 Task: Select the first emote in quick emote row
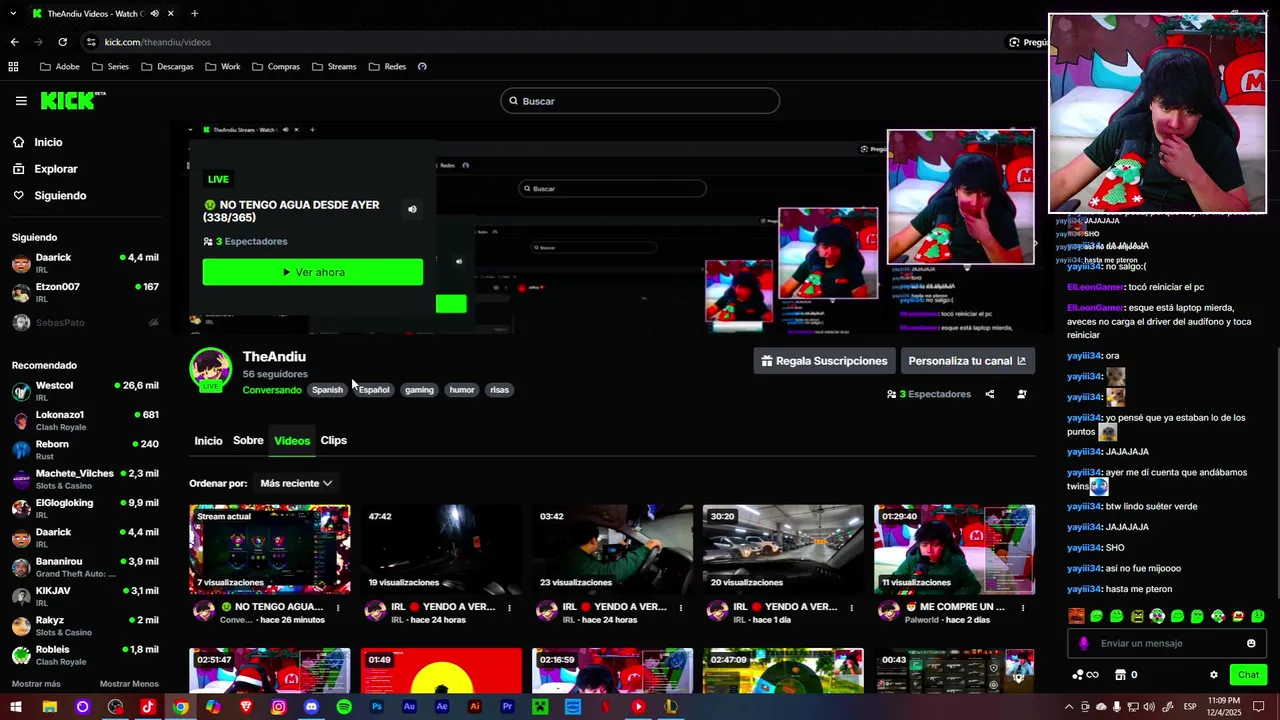1076,616
